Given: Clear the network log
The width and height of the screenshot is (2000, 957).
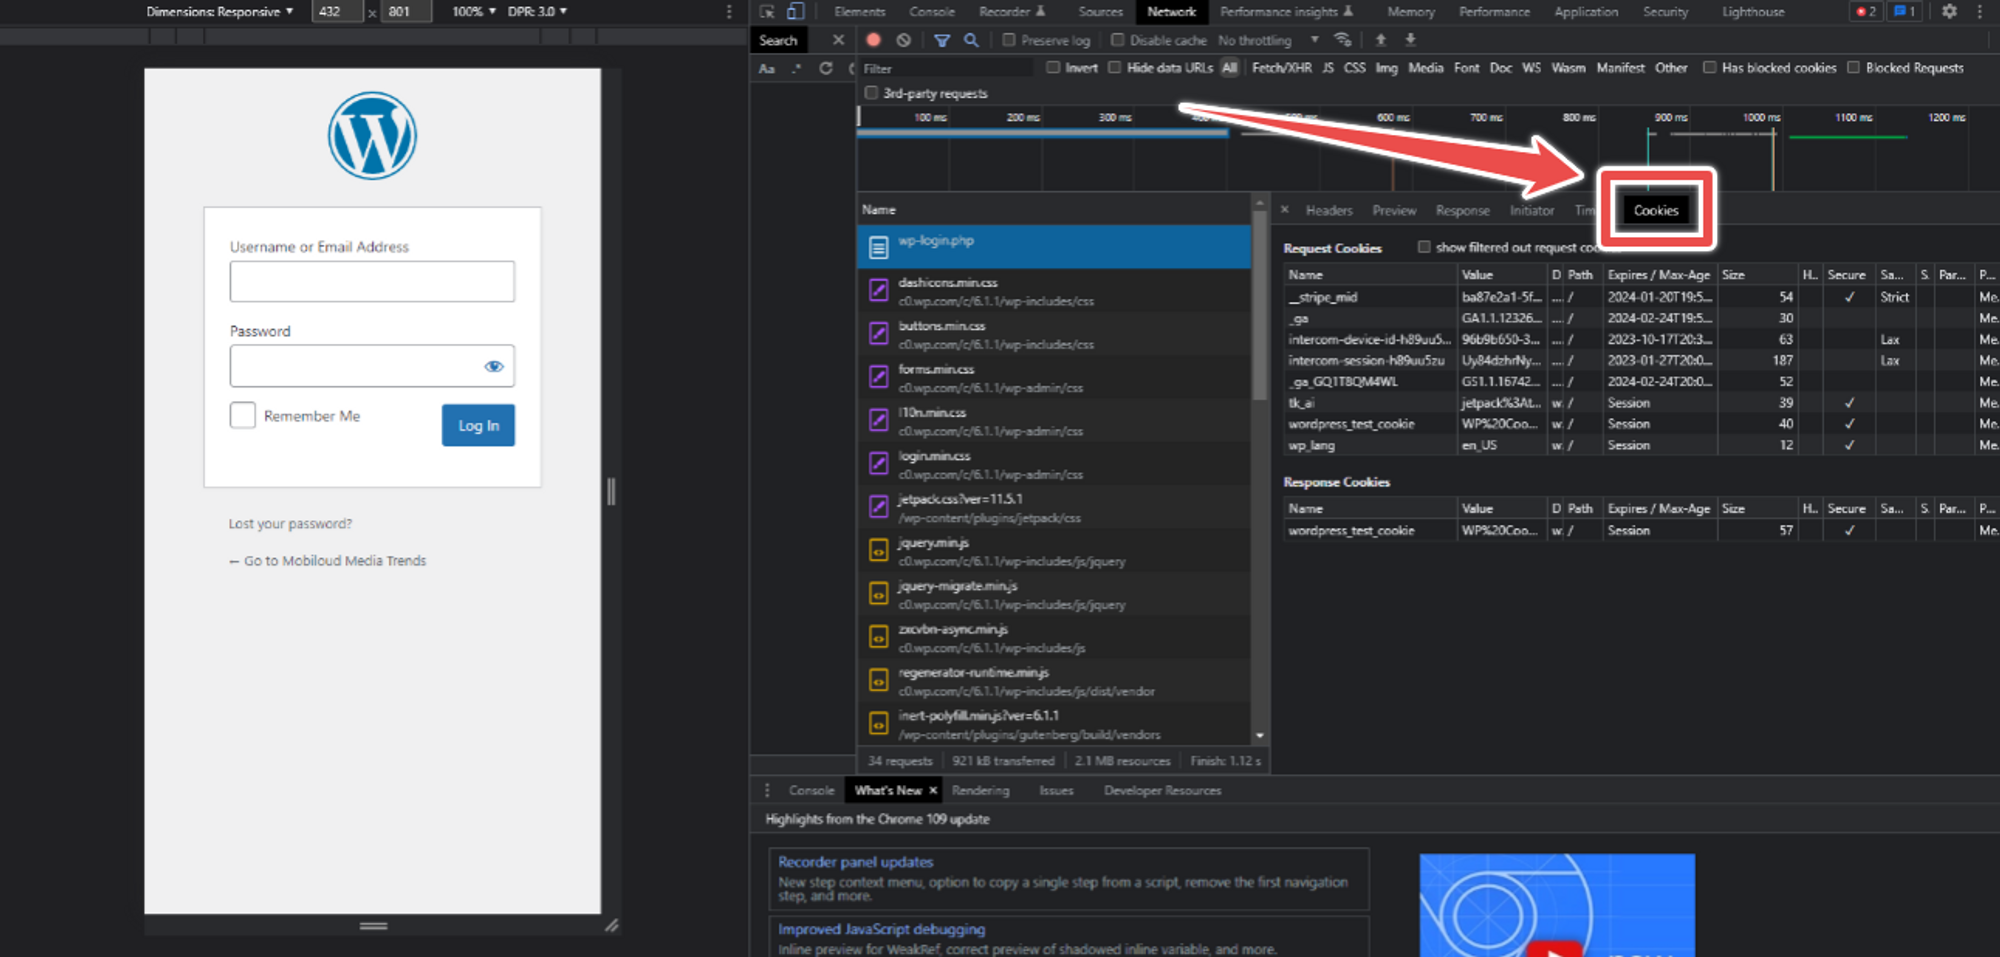Looking at the screenshot, I should 904,40.
